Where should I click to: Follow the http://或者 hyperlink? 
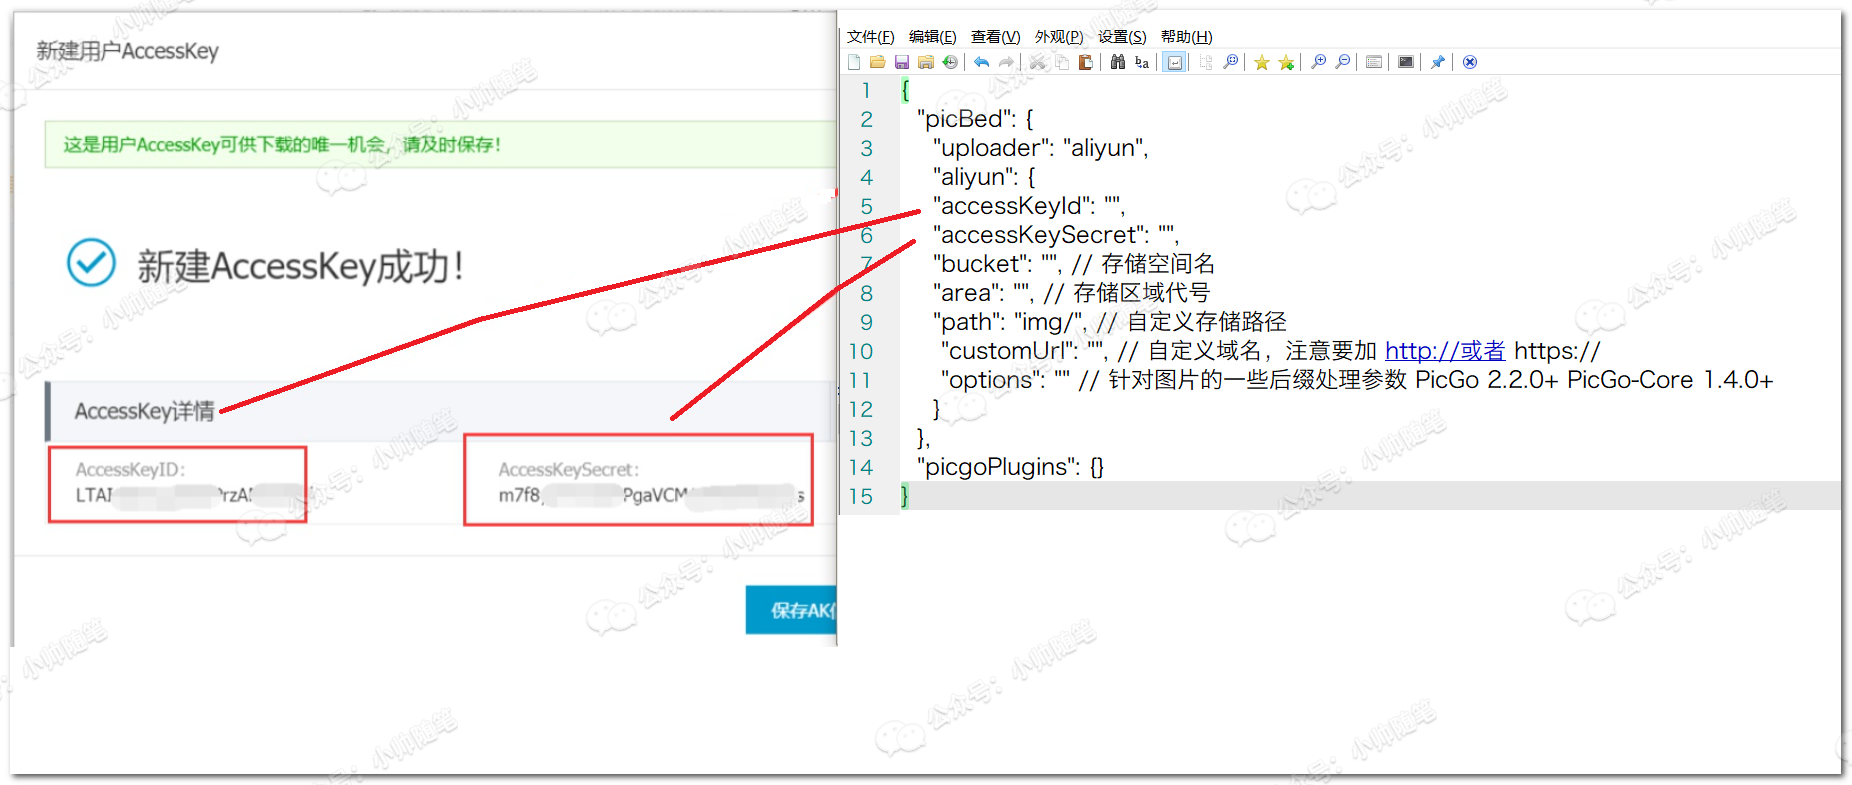pyautogui.click(x=1444, y=351)
